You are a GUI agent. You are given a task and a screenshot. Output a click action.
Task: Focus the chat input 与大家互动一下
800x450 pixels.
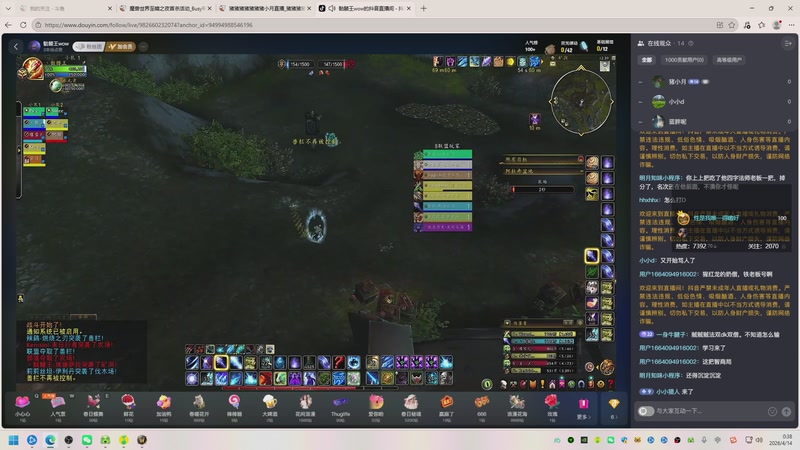[x=710, y=411]
